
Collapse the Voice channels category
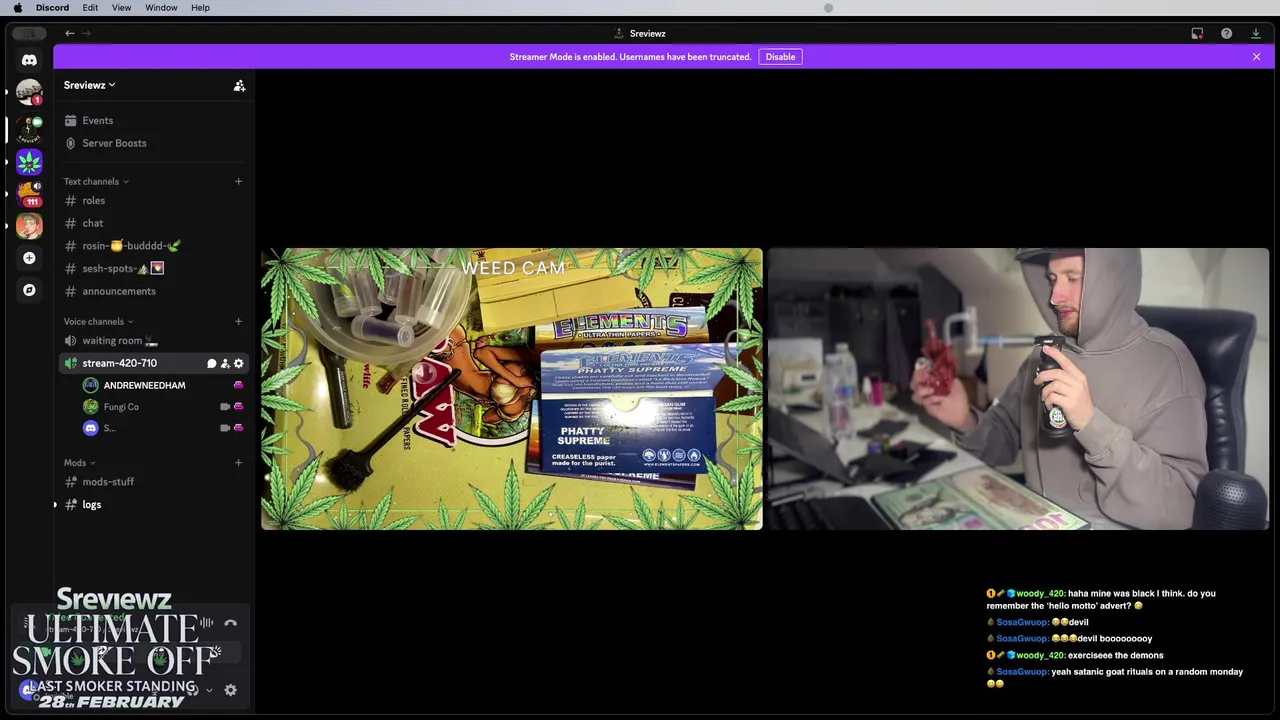coord(99,321)
